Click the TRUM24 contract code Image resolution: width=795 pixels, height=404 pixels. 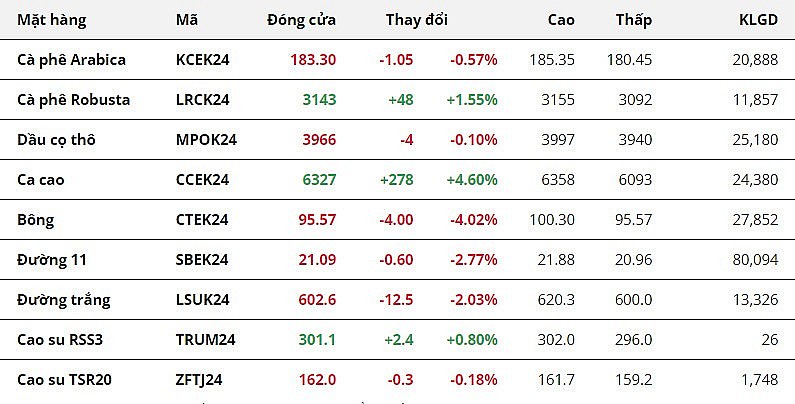205,340
